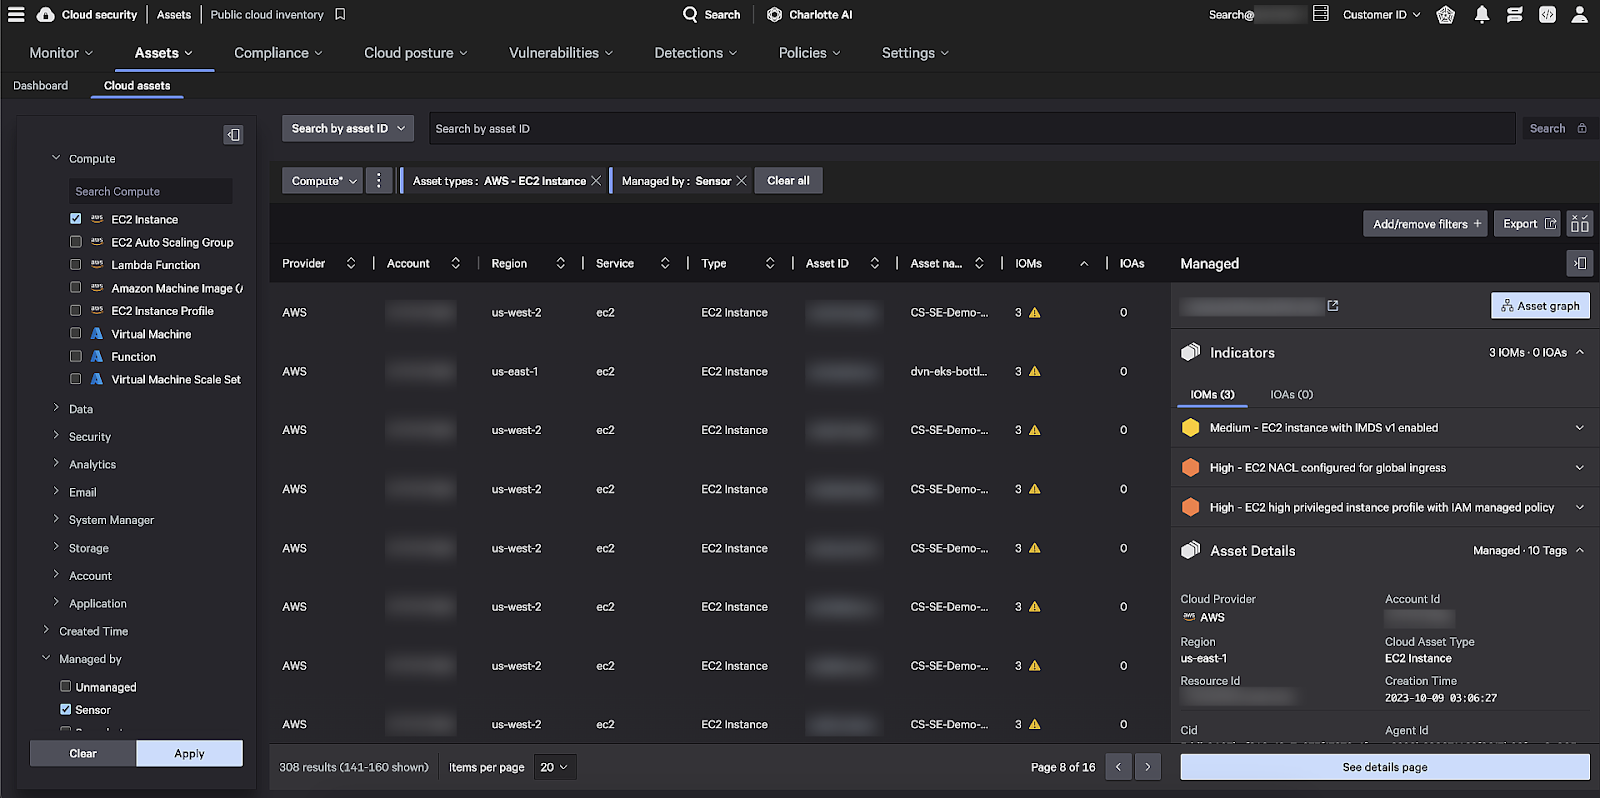The image size is (1600, 798).
Task: Switch to the Dashboard tab
Action: coord(41,85)
